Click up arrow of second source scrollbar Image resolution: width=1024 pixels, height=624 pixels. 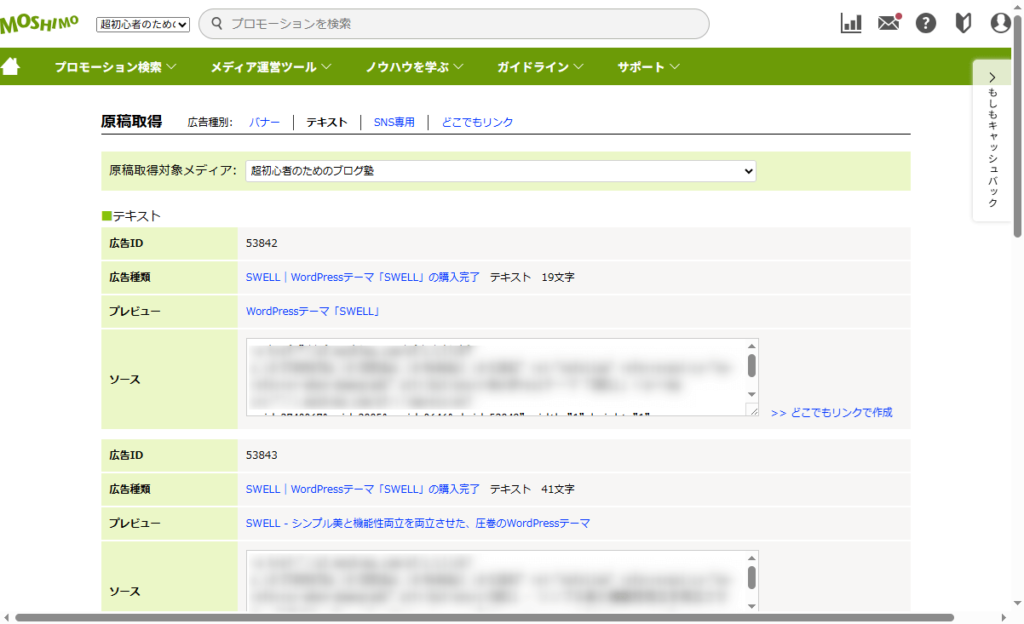(x=752, y=558)
